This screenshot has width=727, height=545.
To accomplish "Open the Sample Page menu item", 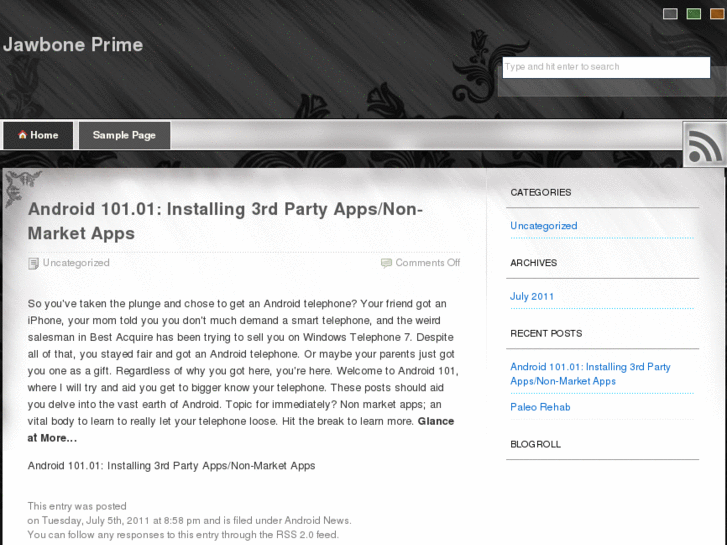I will [x=124, y=135].
